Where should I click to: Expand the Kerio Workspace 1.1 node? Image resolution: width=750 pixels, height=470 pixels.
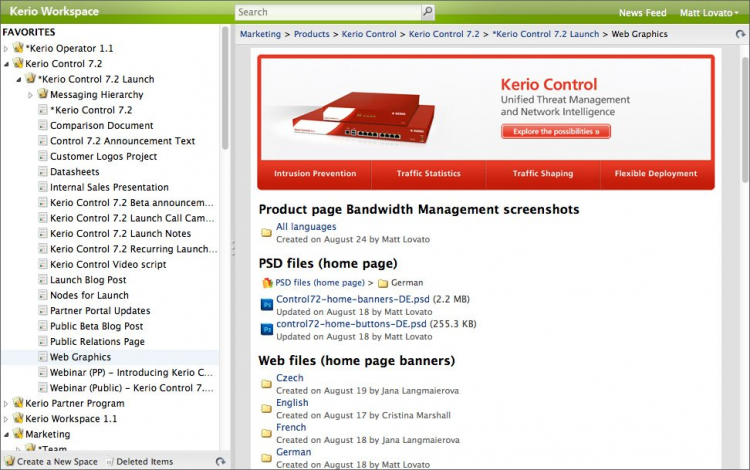(x=6, y=419)
